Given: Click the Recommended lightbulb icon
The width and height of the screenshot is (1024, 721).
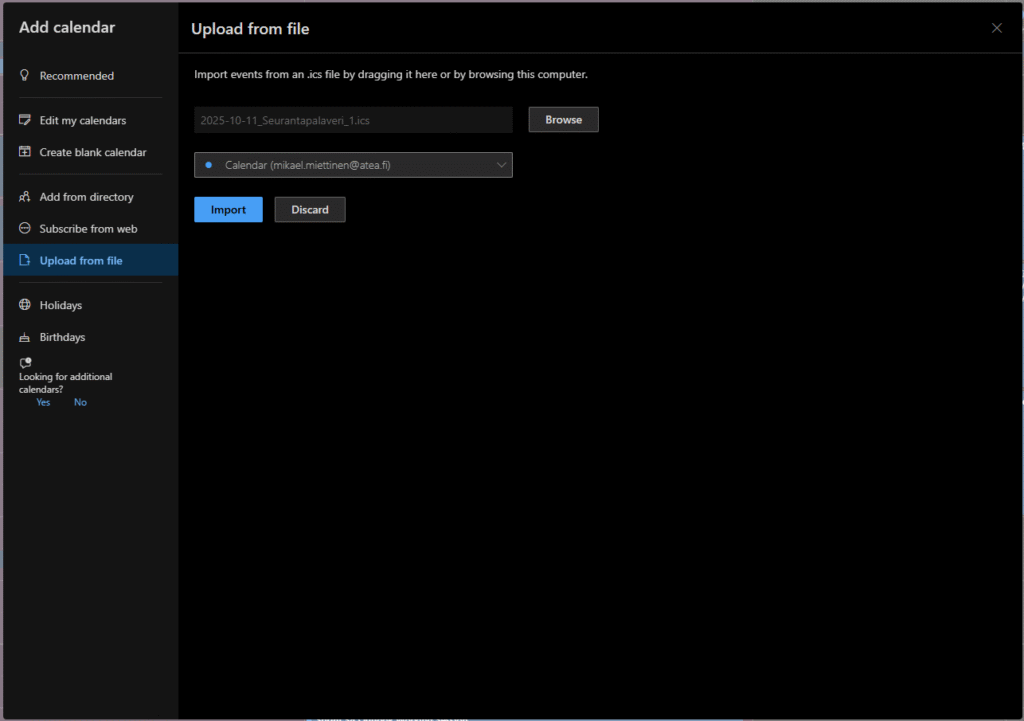Looking at the screenshot, I should point(25,76).
